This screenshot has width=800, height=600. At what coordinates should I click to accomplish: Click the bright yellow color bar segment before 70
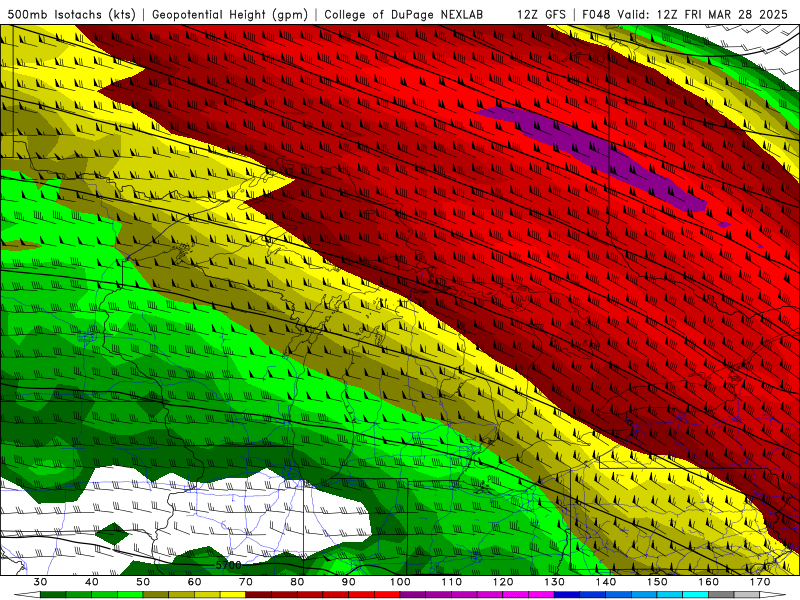(233, 595)
